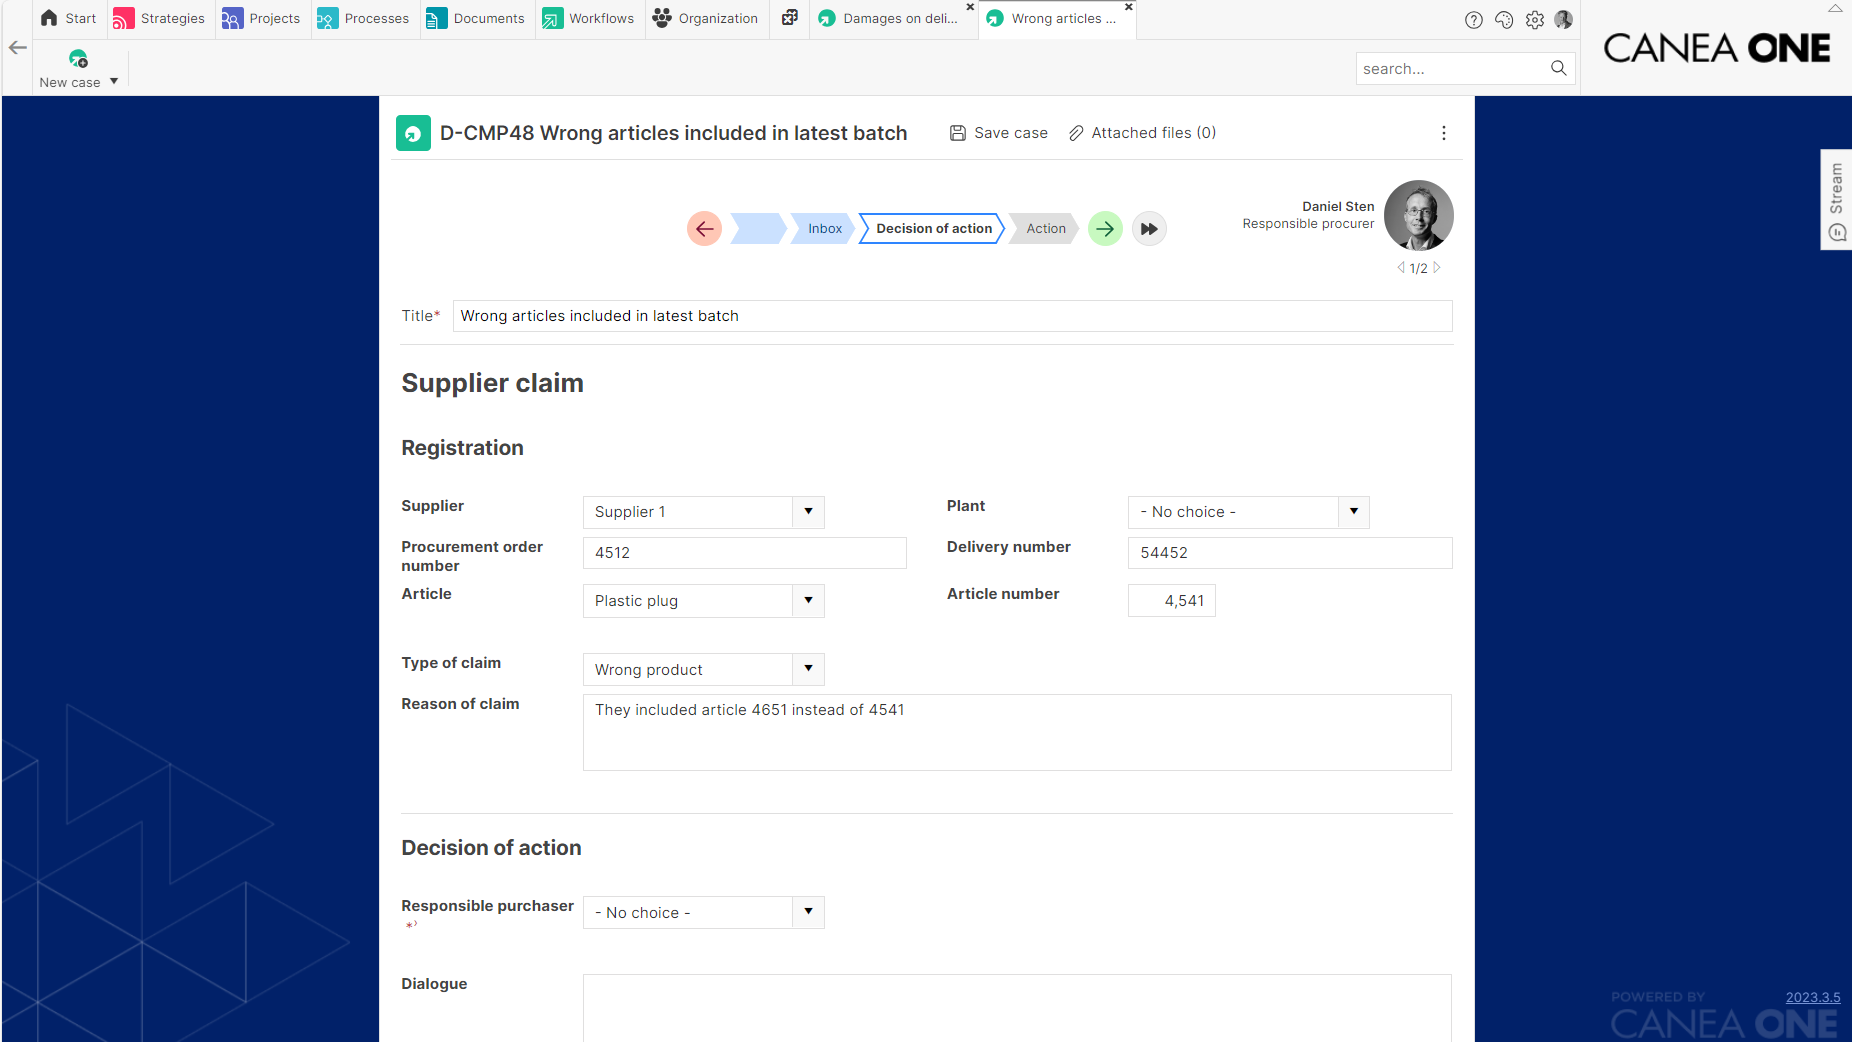Image resolution: width=1852 pixels, height=1042 pixels.
Task: Click the search magnifier icon
Action: point(1558,68)
